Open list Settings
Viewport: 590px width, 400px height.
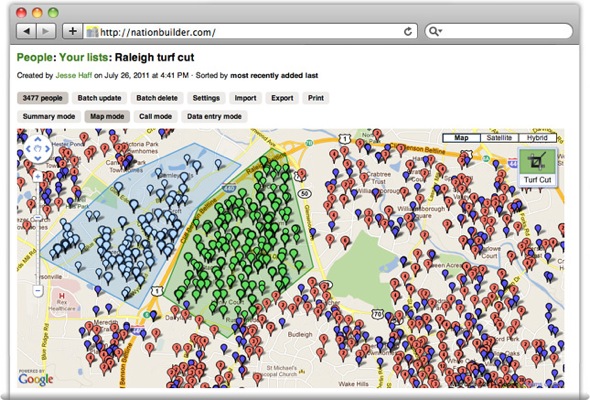206,98
